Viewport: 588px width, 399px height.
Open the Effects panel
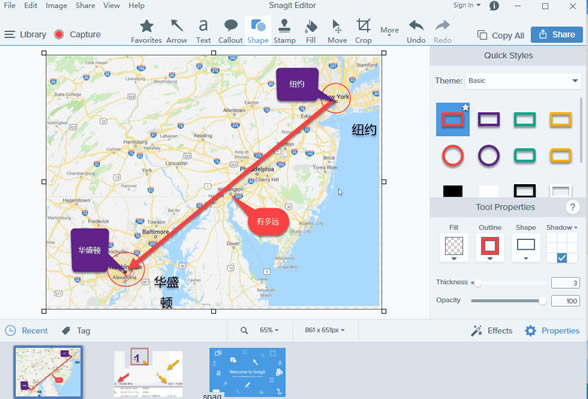[492, 330]
